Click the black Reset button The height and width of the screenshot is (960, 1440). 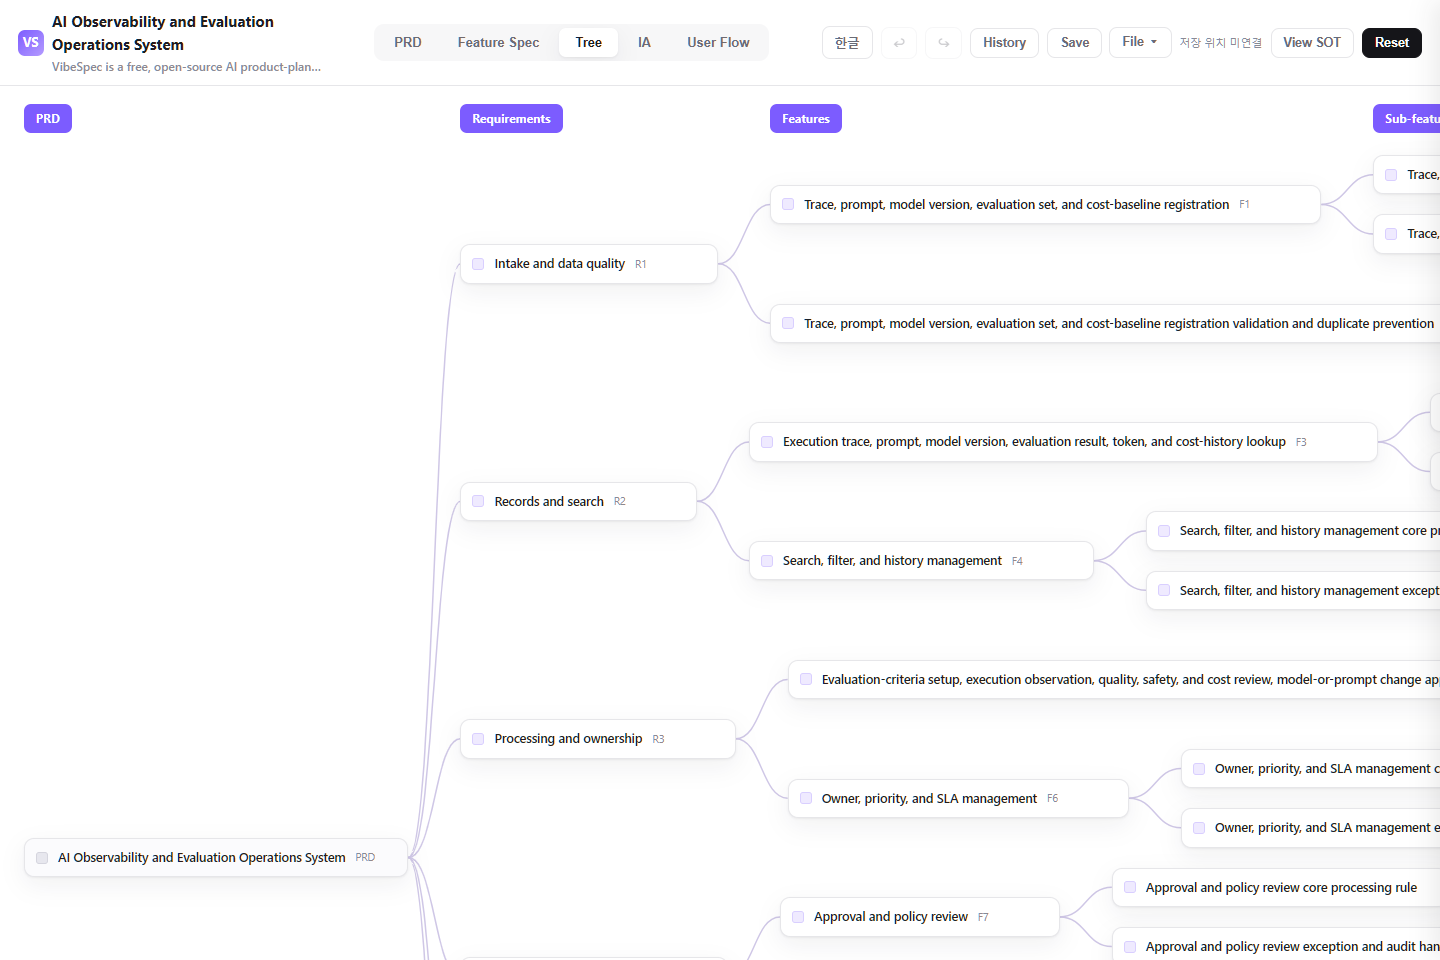[1392, 43]
